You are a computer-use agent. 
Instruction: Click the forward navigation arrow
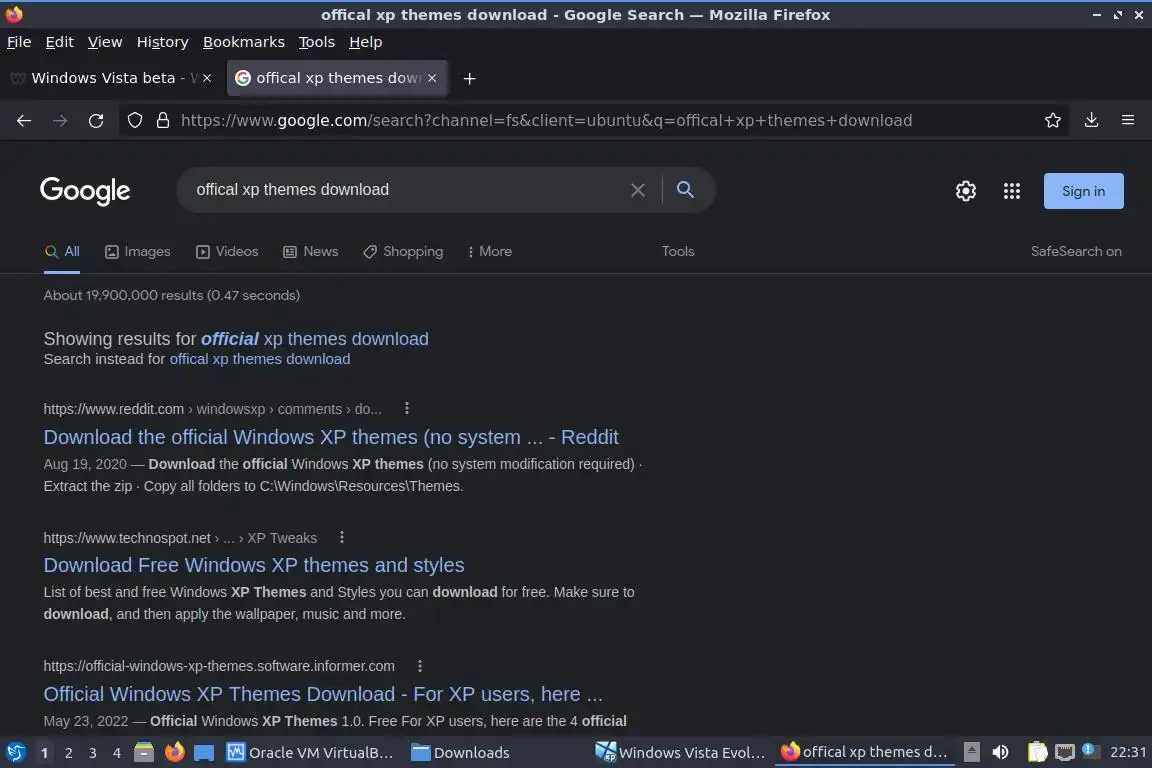coord(60,121)
